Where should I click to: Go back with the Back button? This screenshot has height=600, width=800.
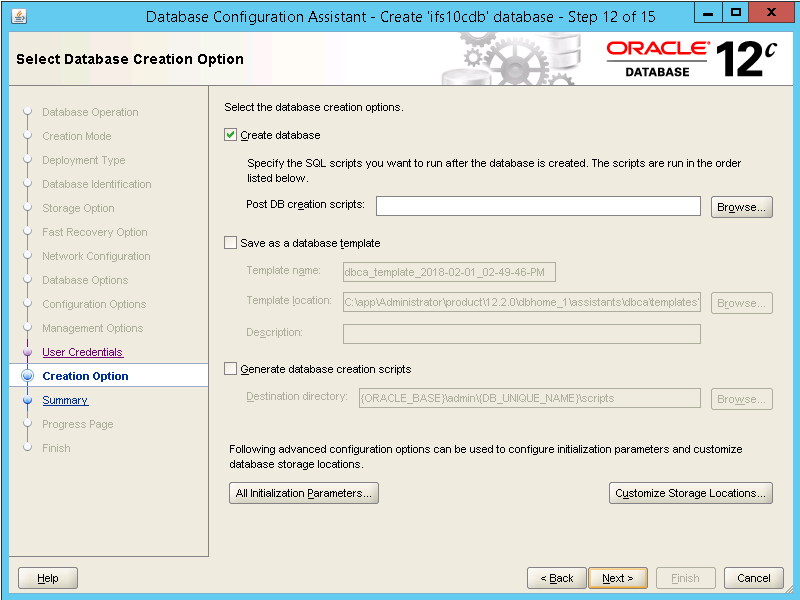[557, 578]
